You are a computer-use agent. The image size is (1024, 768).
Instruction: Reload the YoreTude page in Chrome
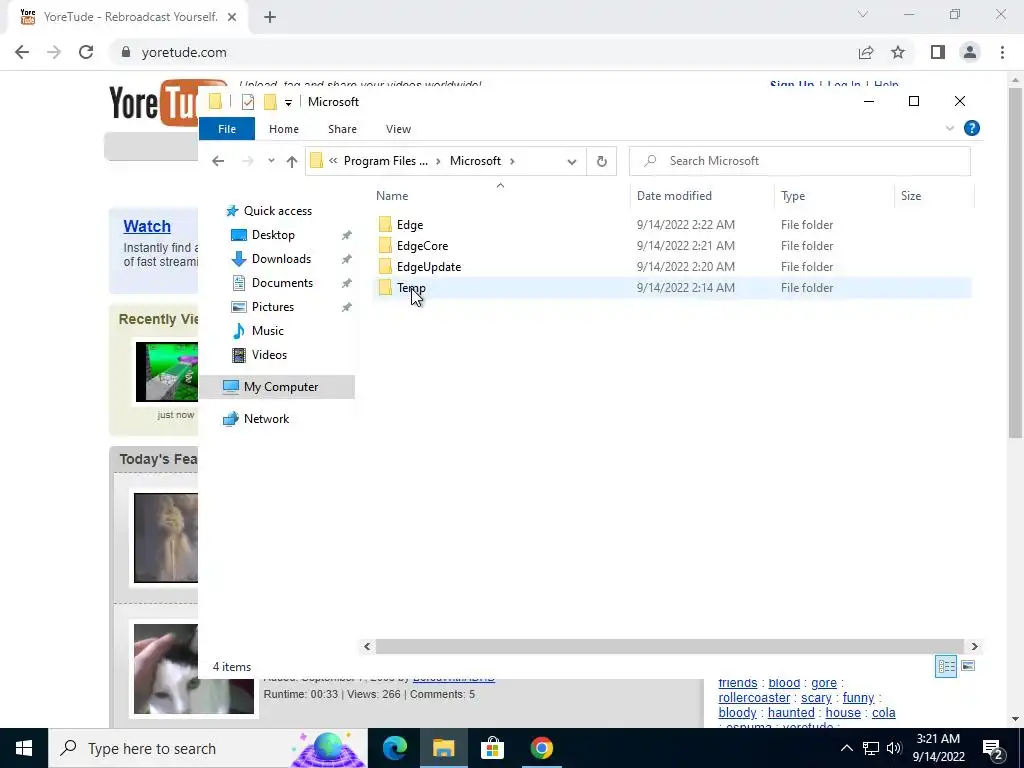[86, 52]
